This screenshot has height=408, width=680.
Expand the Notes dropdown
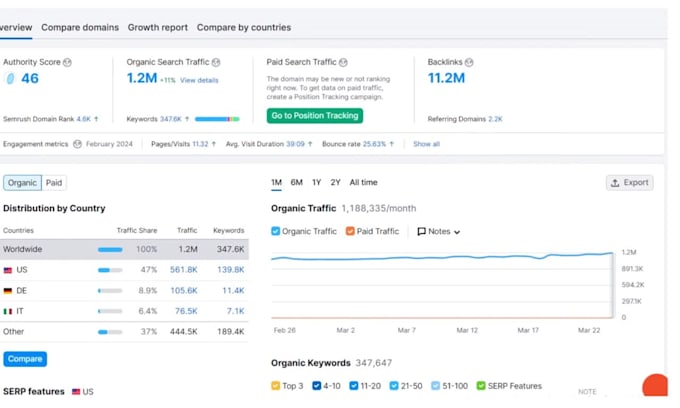438,232
